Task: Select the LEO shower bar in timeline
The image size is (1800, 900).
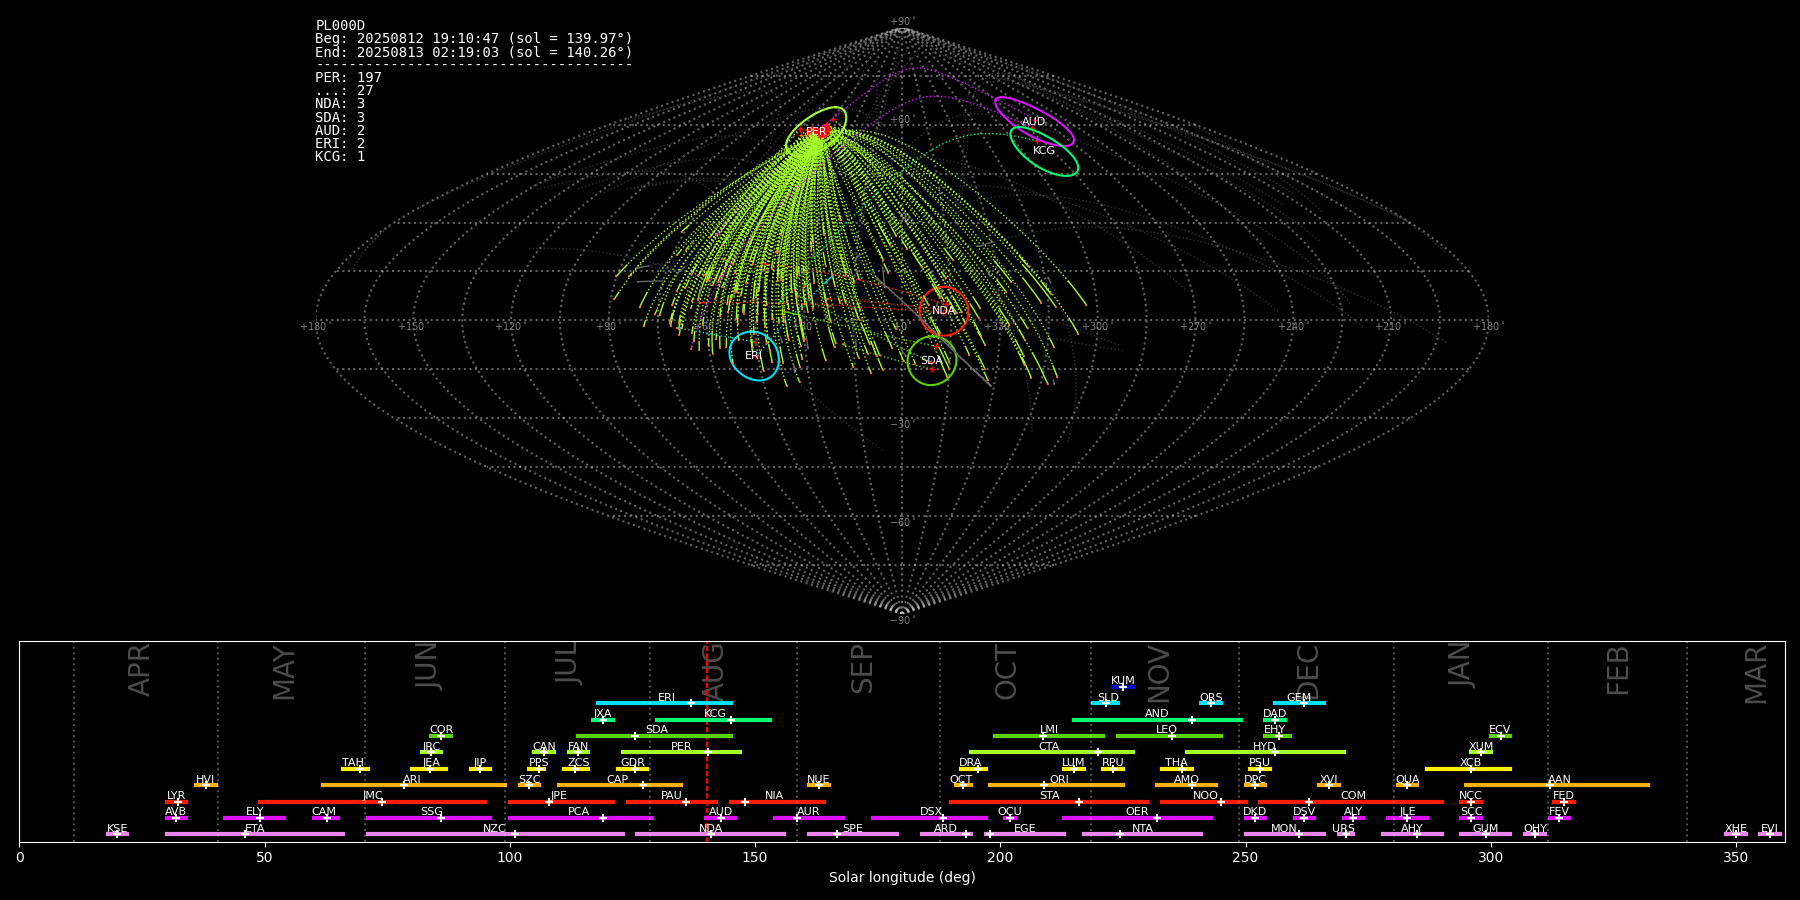Action: click(1169, 736)
